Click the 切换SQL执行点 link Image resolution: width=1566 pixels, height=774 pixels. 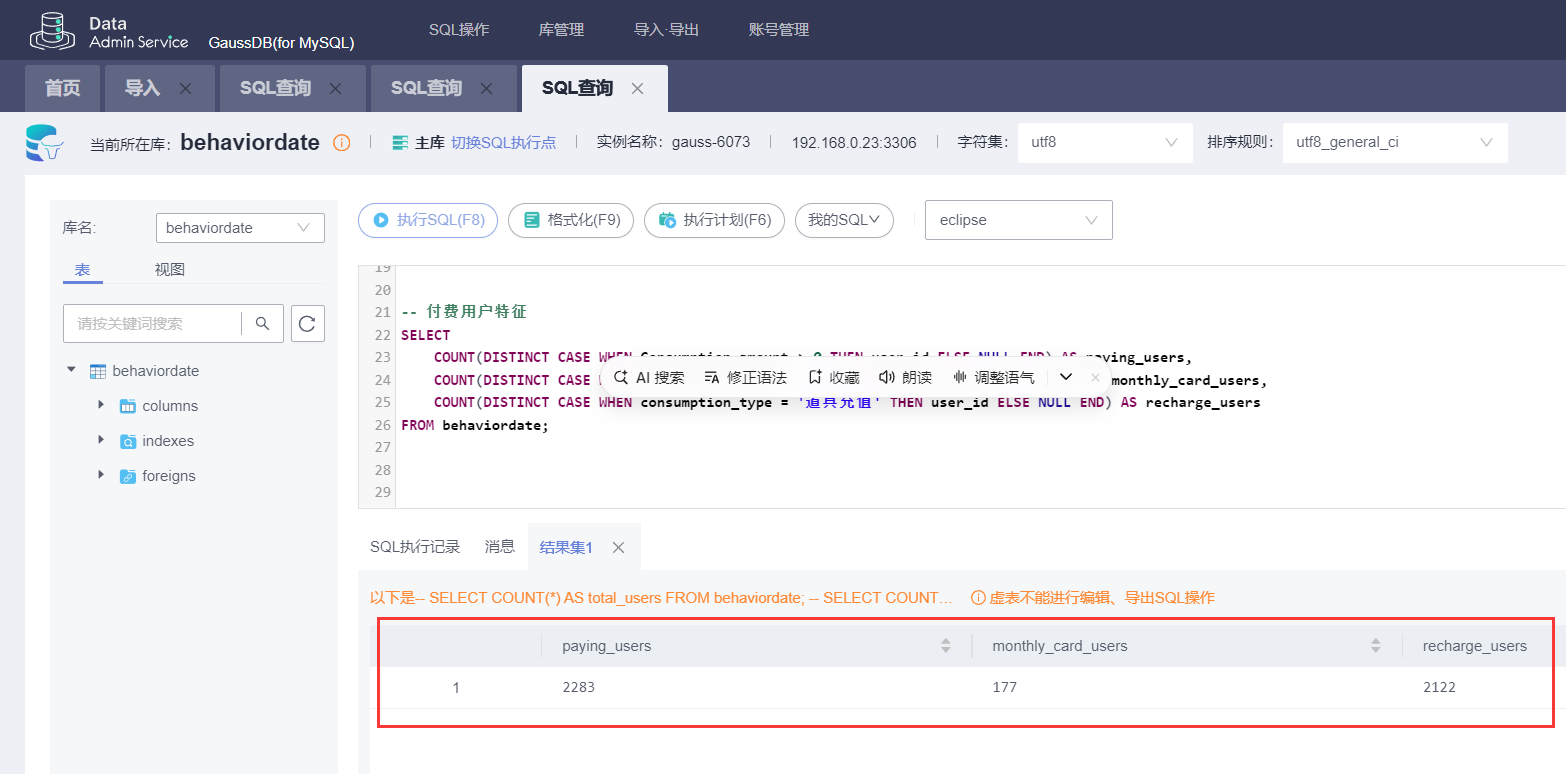point(503,143)
